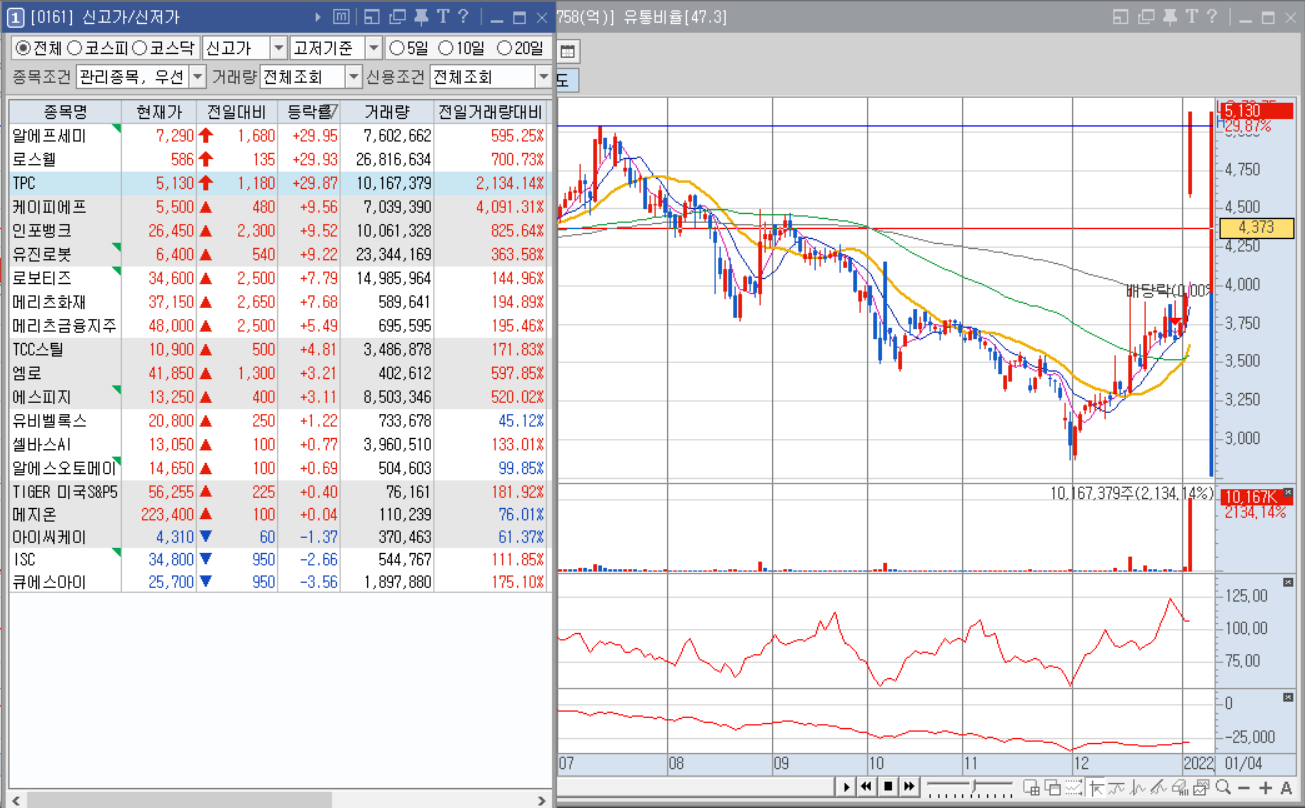Select the 큐에스아이 stock row
Image resolution: width=1305 pixels, height=808 pixels.
pos(279,581)
